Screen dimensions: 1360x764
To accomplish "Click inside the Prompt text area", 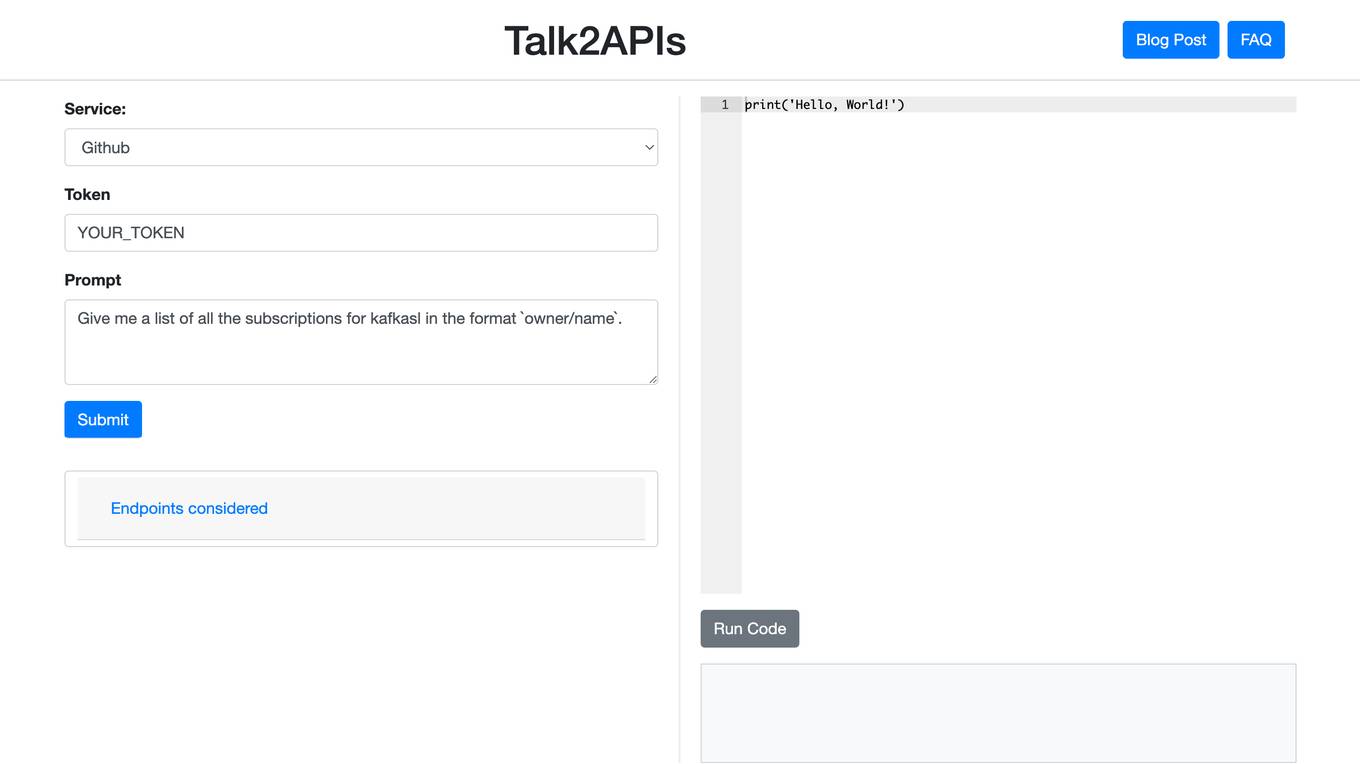I will click(x=361, y=342).
